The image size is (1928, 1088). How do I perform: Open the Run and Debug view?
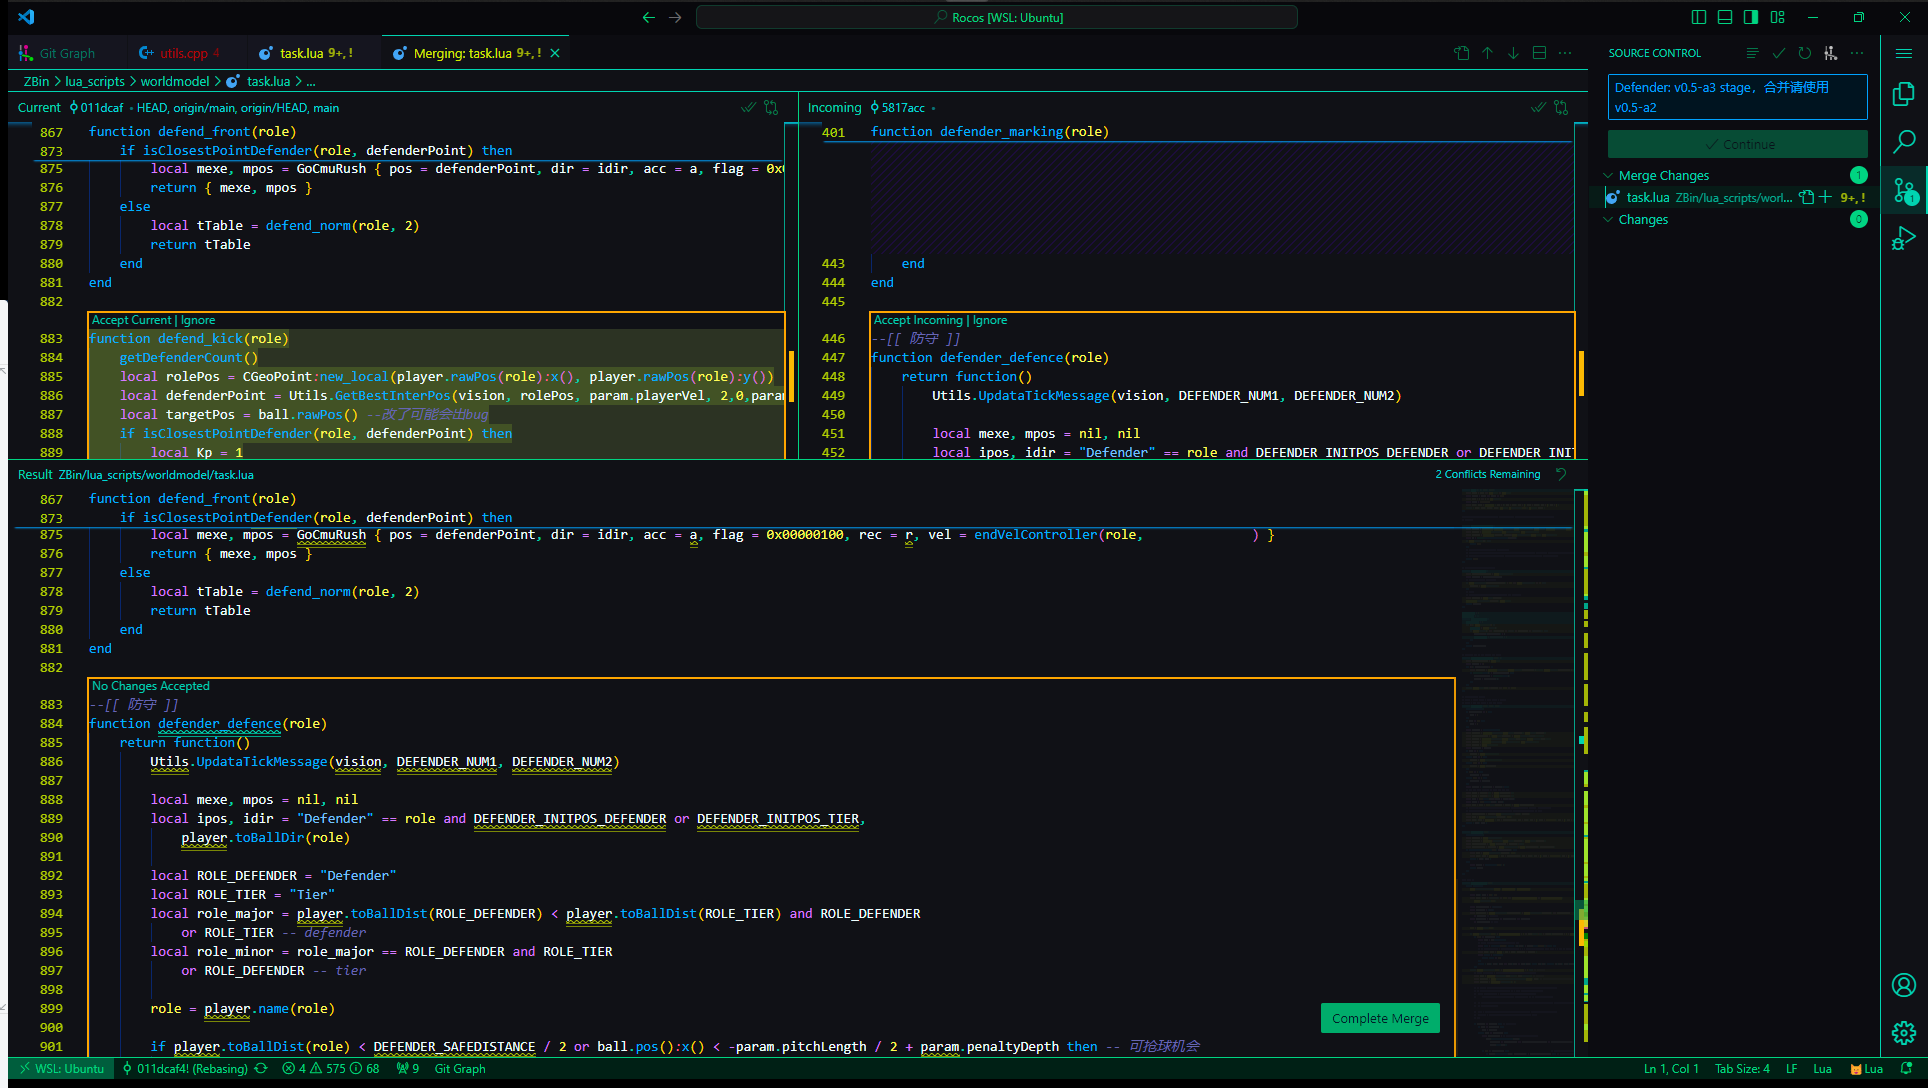tap(1903, 238)
